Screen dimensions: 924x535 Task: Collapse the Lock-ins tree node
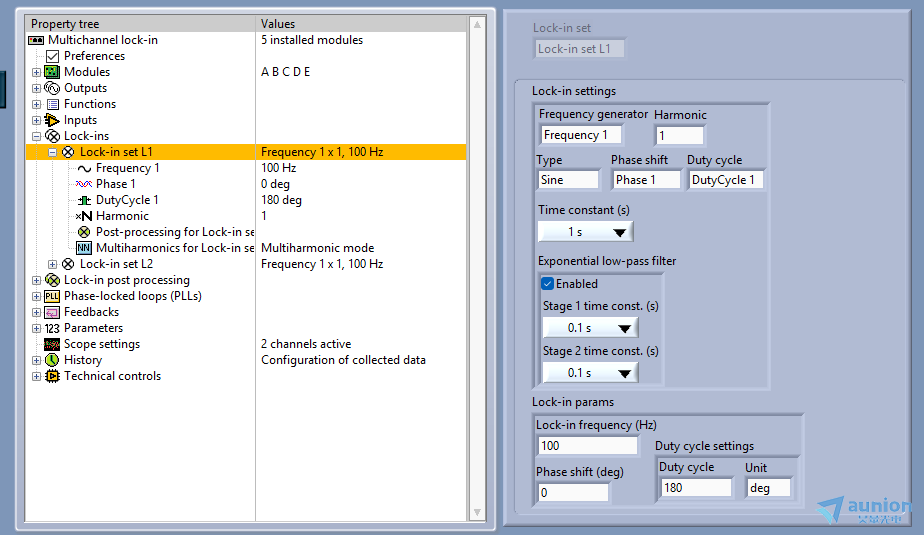coord(37,136)
